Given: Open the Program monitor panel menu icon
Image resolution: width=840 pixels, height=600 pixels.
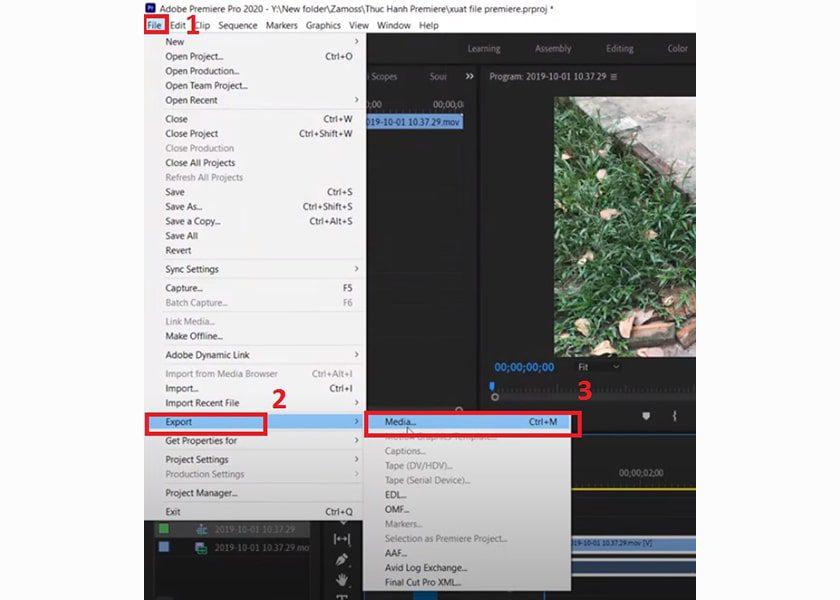Looking at the screenshot, I should point(614,77).
